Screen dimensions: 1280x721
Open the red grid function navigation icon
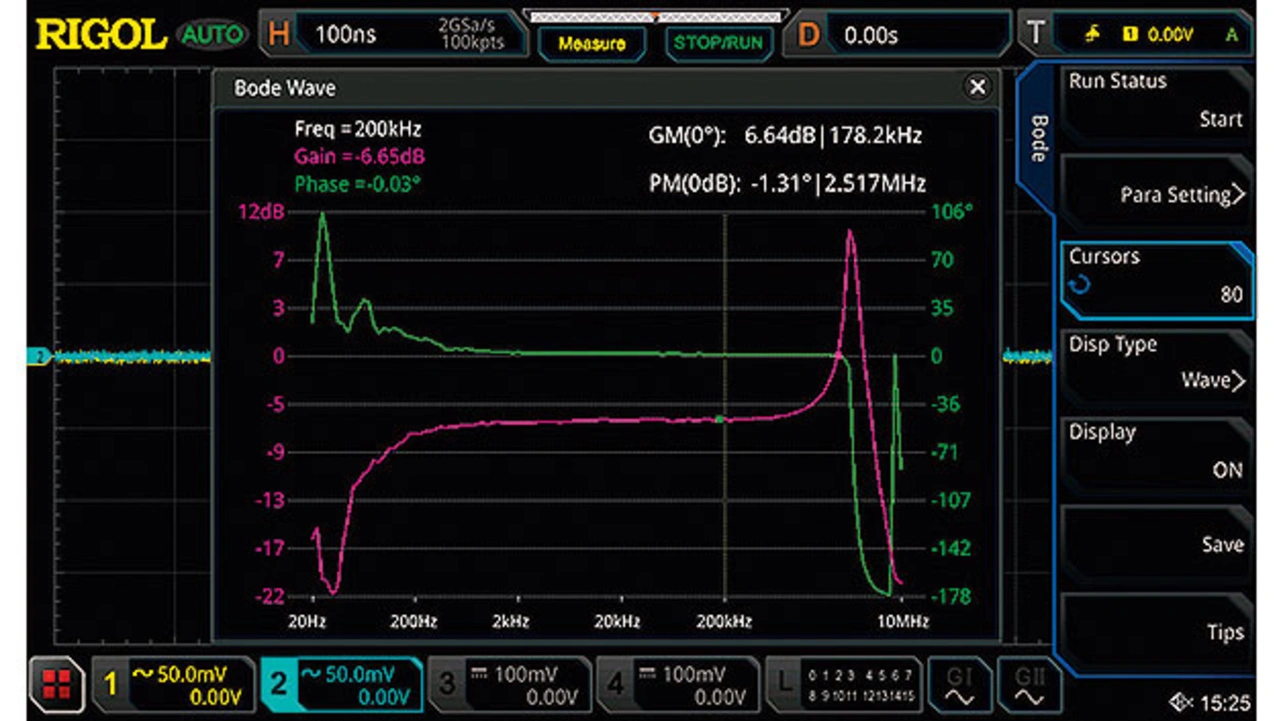(x=57, y=684)
